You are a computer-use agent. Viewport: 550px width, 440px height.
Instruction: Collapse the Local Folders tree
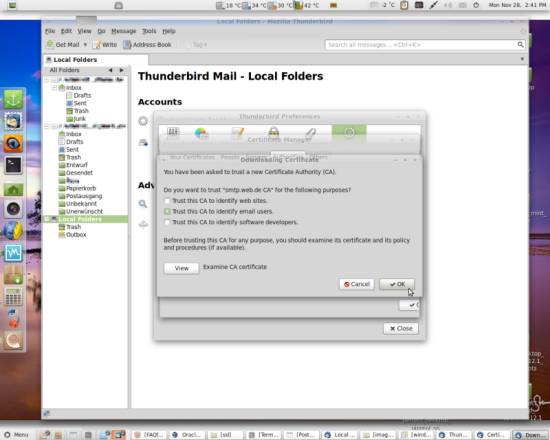(47, 219)
